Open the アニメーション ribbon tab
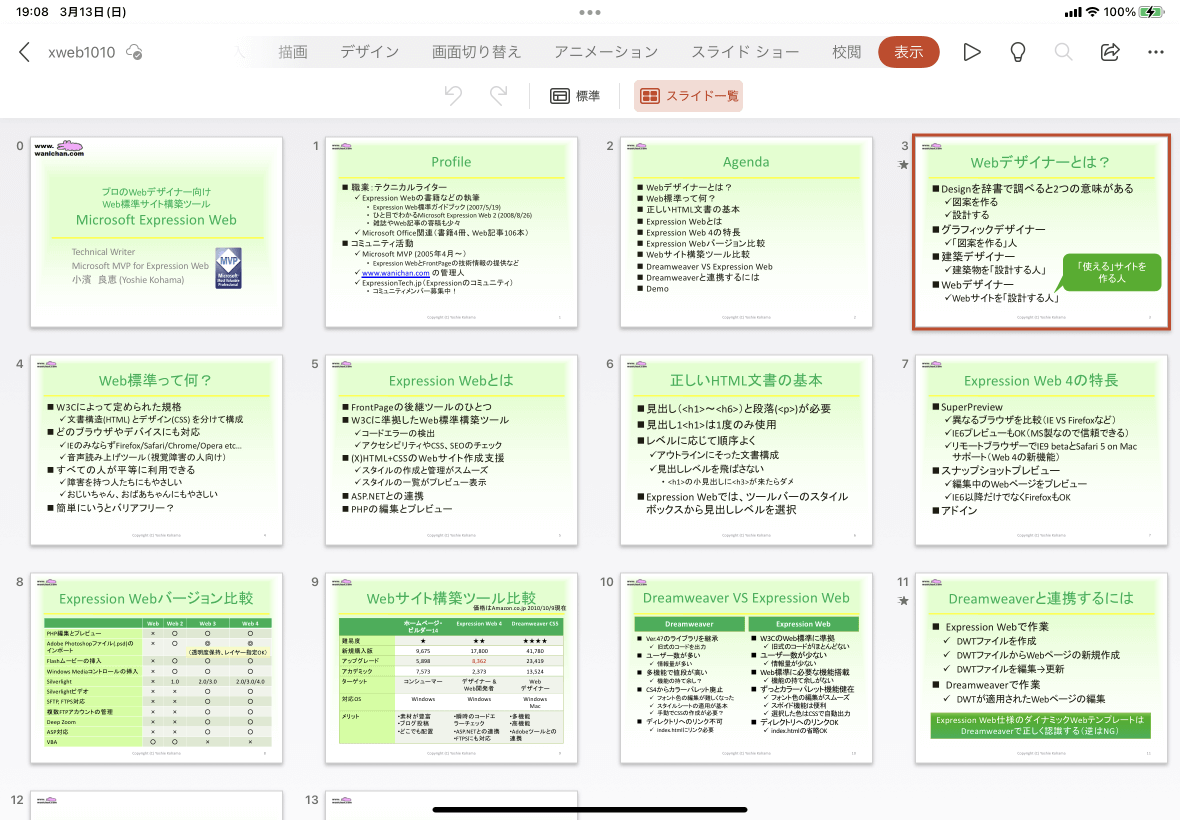Viewport: 1180px width, 820px height. pyautogui.click(x=606, y=51)
